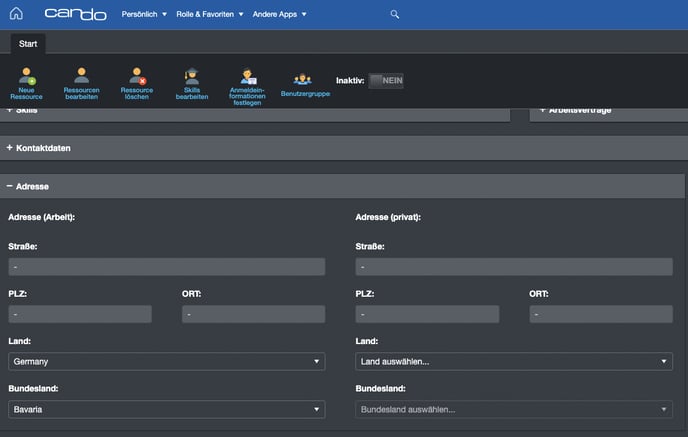Screen dimensions: 688x437
Task: Open the Andere Apps menu
Action: pos(279,15)
